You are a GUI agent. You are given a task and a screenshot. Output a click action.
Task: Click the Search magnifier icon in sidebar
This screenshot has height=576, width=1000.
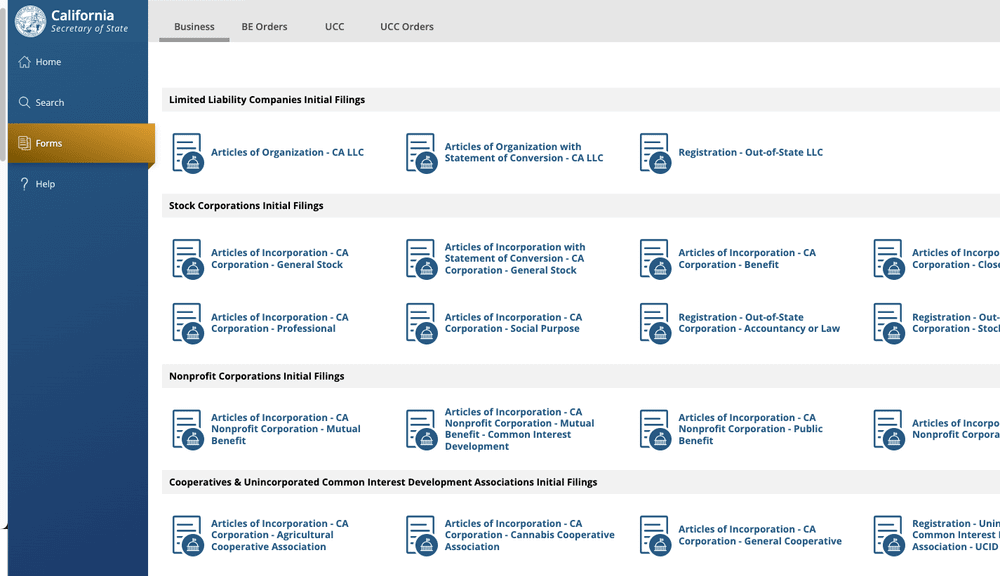pyautogui.click(x=24, y=102)
